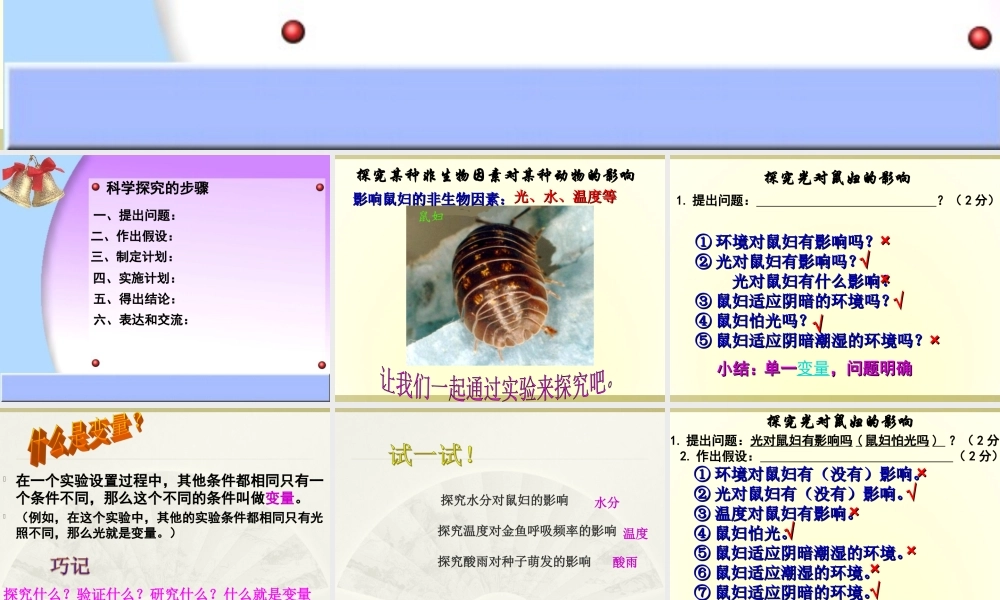The image size is (1000, 600).
Task: Click the example text starting （例如
Action: (x=170, y=525)
